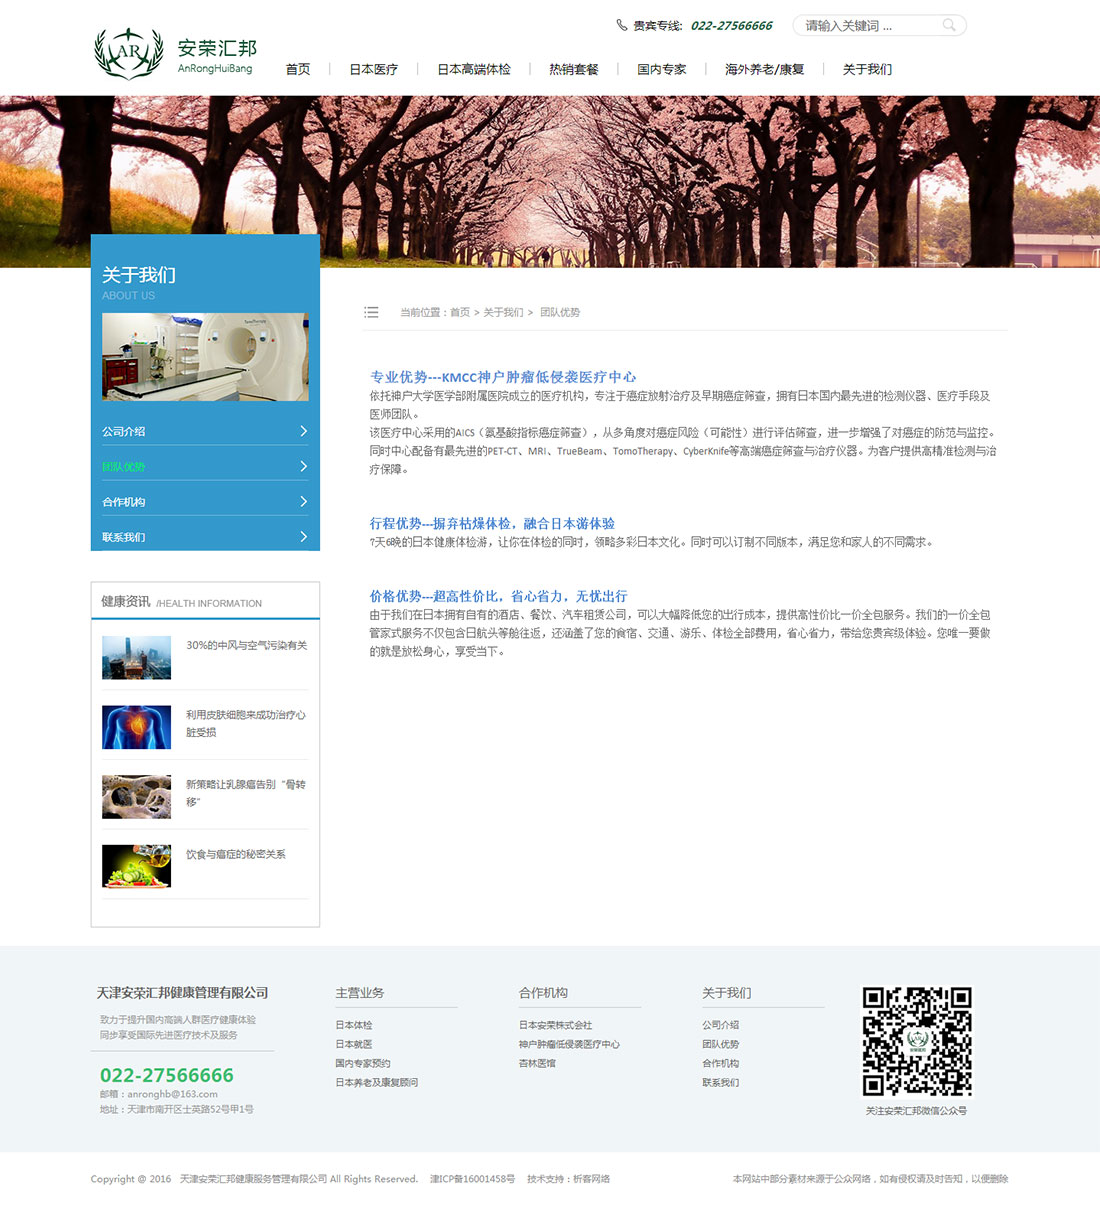The width and height of the screenshot is (1100, 1206).
Task: Read article 新策略让乳腺癌告别骨转移
Action: [x=245, y=792]
